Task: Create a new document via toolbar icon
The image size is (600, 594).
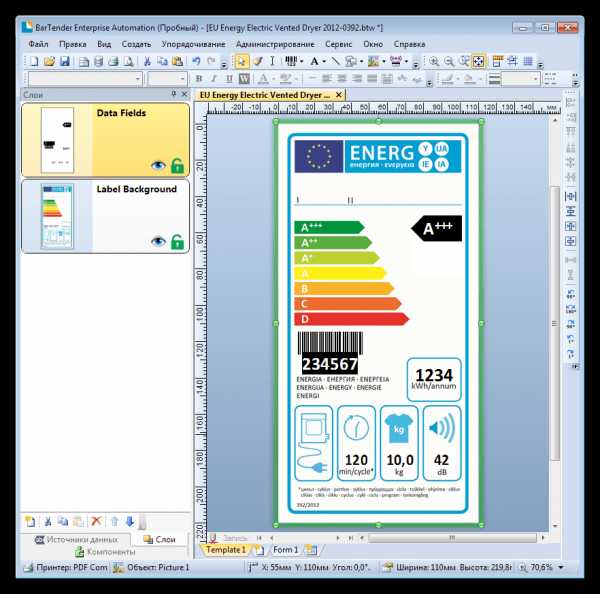Action: point(34,61)
